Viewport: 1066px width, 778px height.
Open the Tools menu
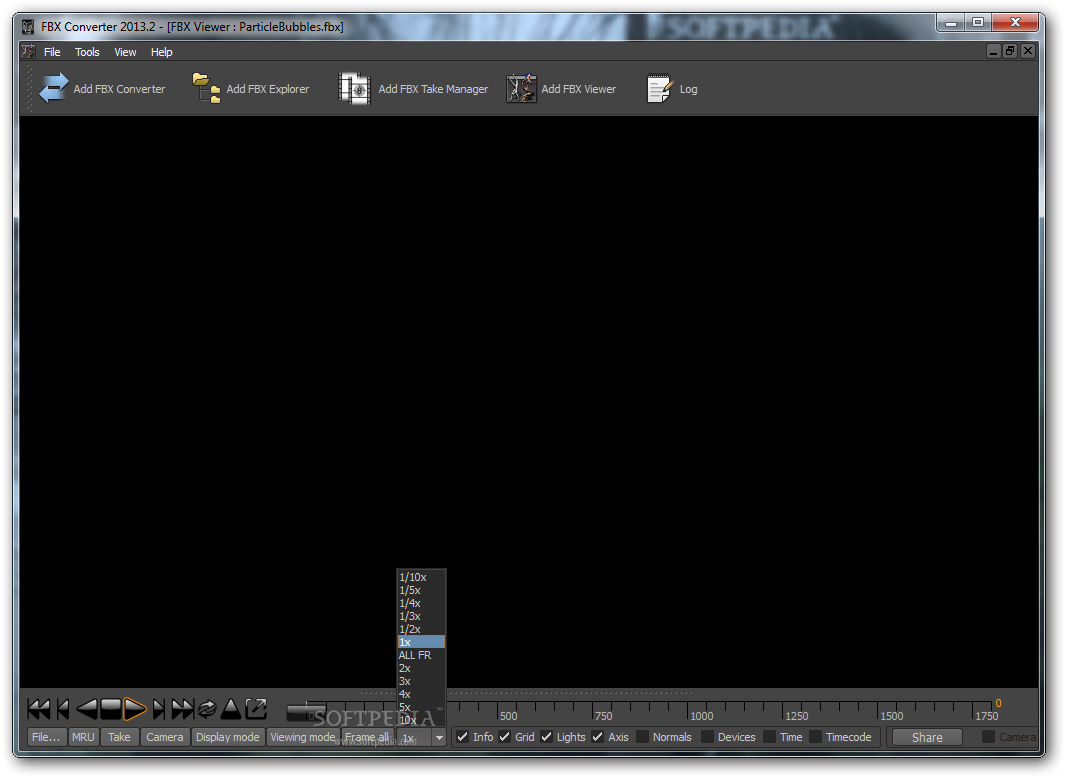tap(87, 52)
